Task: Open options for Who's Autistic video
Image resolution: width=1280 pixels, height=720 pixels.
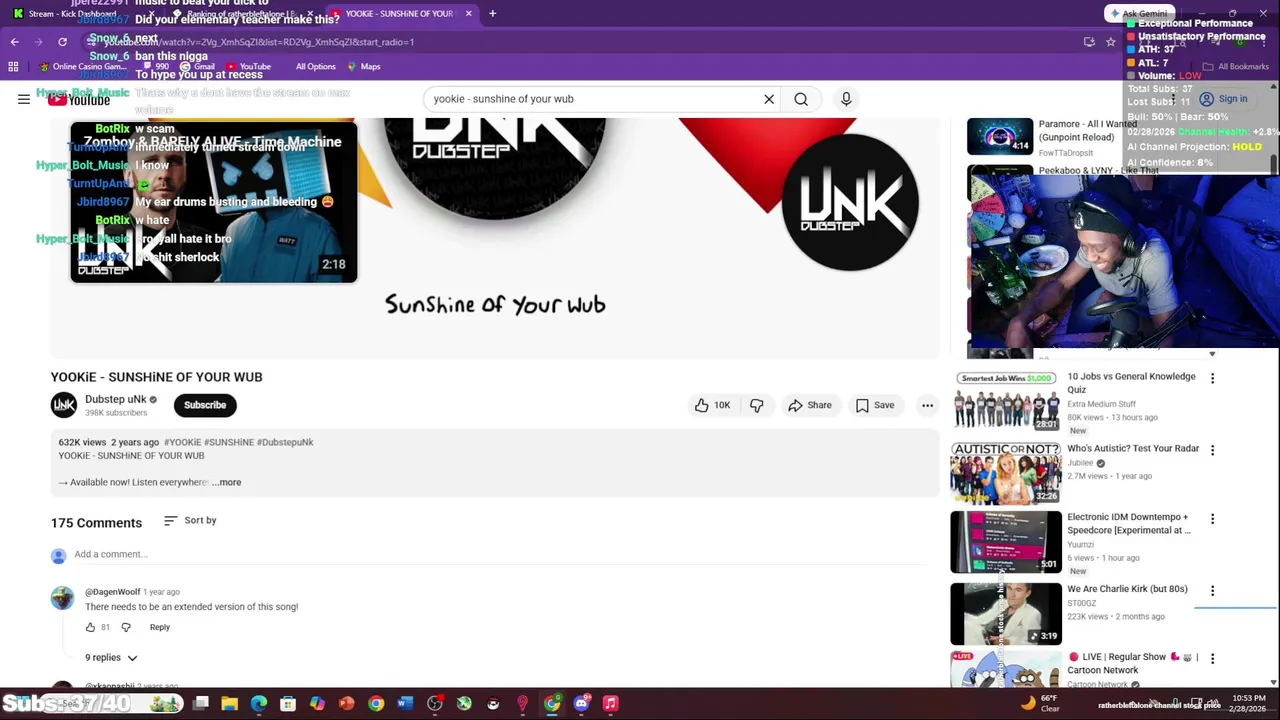Action: coord(1212,451)
